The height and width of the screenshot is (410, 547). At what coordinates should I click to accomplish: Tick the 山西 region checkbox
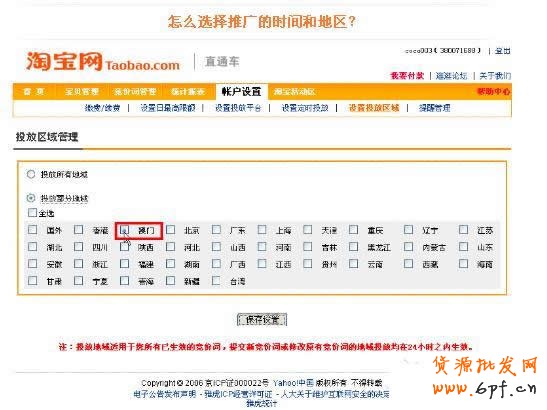[x=216, y=247]
